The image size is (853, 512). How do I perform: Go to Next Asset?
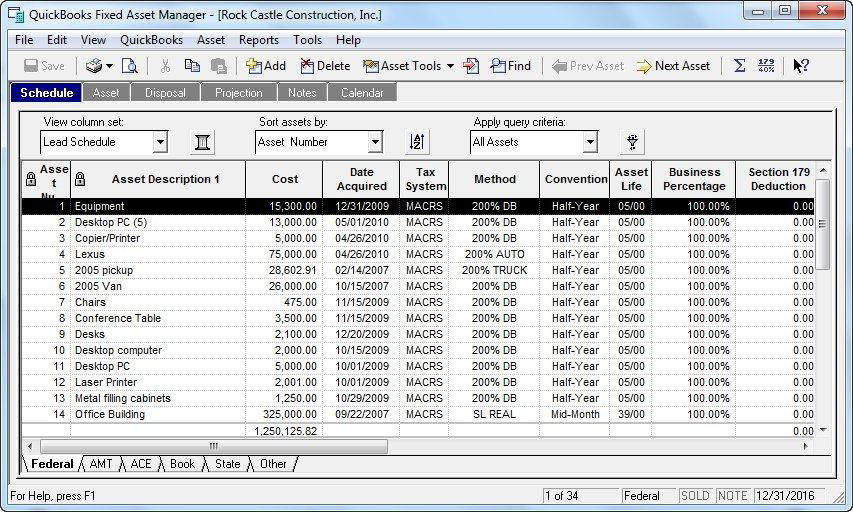coord(673,66)
